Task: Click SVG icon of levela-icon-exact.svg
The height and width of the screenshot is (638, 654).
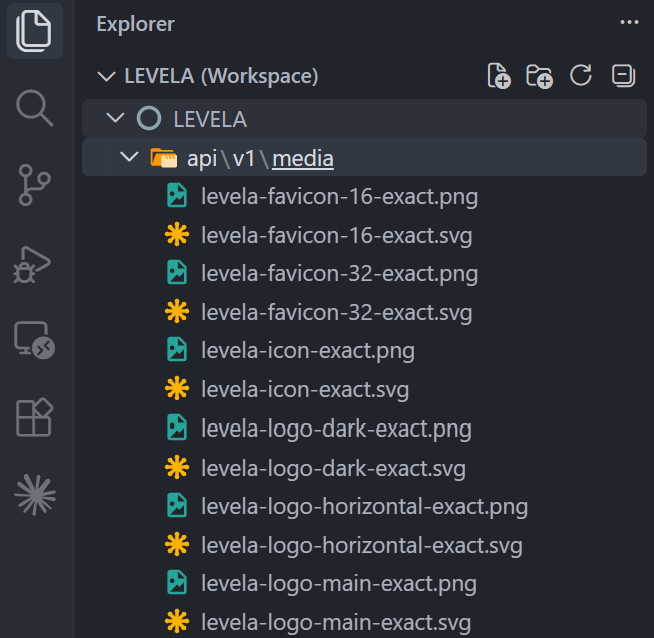Action: (x=177, y=388)
